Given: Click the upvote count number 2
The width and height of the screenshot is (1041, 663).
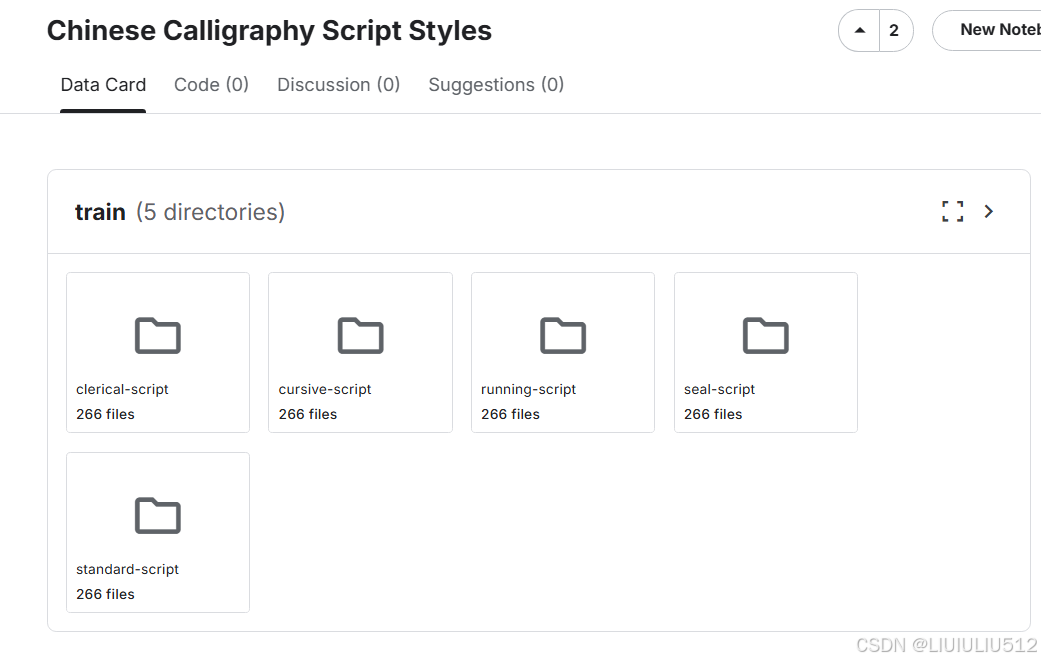Looking at the screenshot, I should pyautogui.click(x=894, y=30).
